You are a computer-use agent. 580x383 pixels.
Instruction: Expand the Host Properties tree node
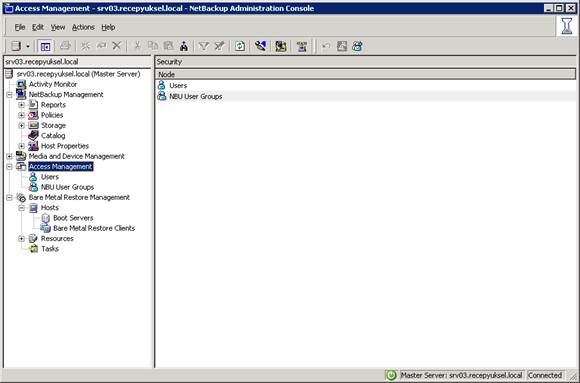(x=21, y=146)
